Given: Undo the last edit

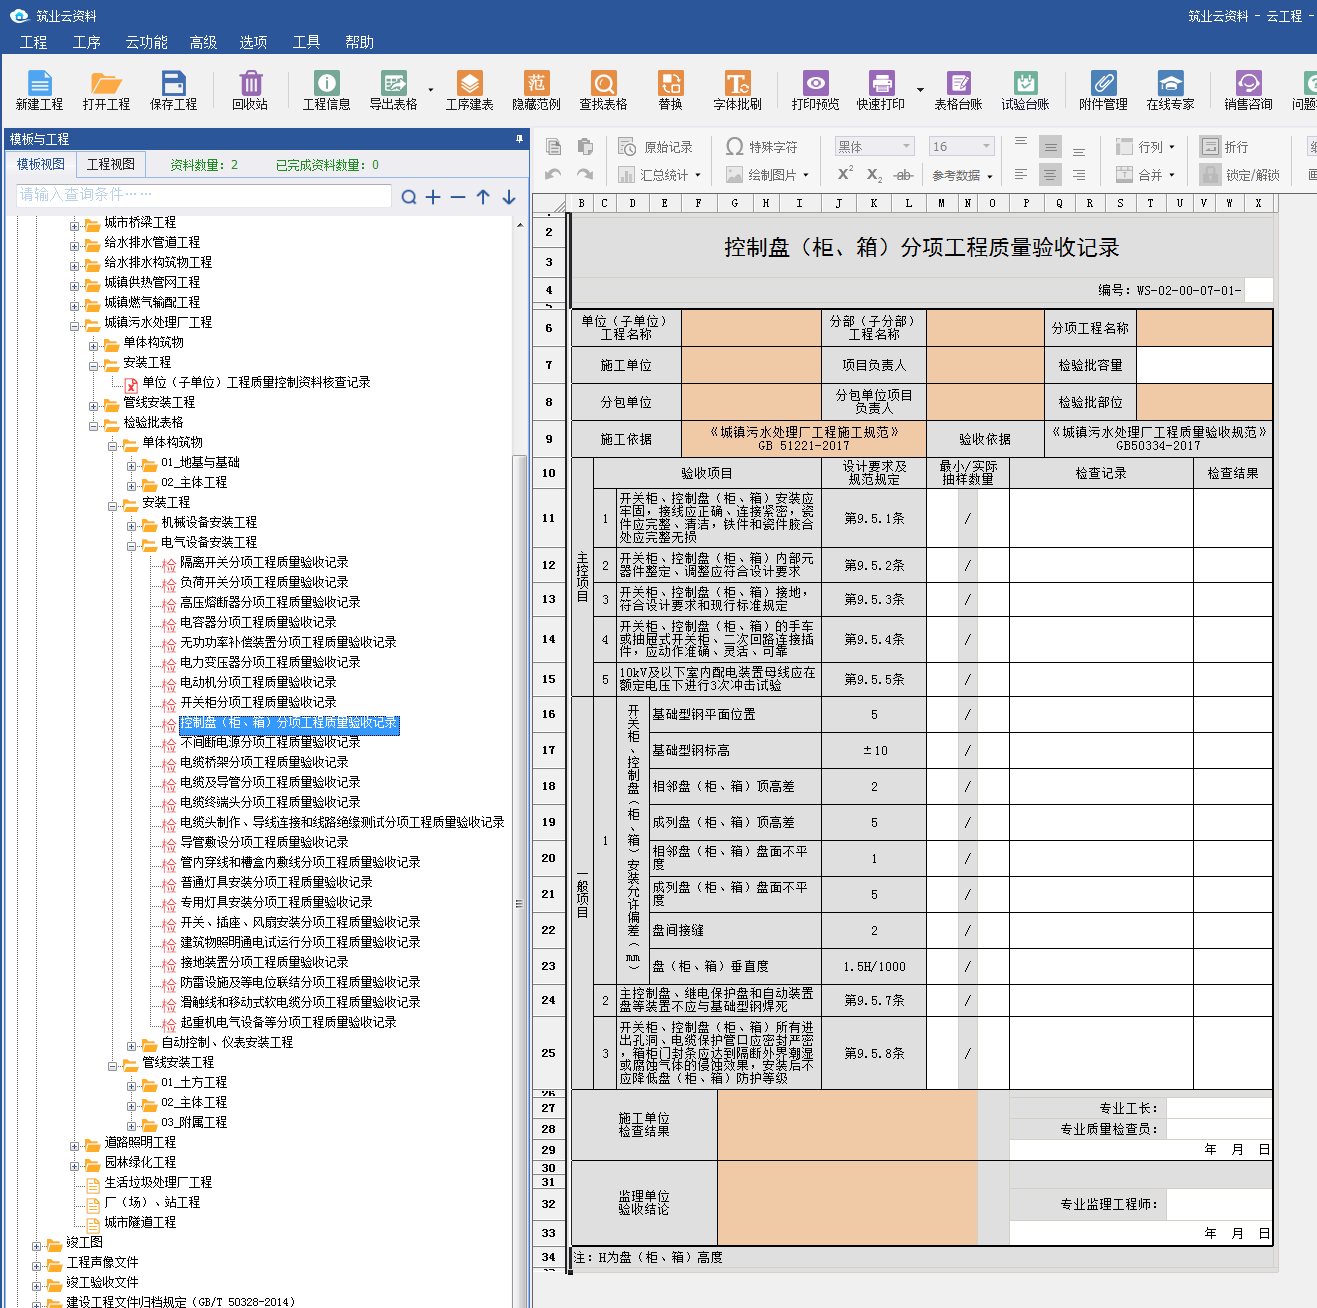Looking at the screenshot, I should 554,174.
